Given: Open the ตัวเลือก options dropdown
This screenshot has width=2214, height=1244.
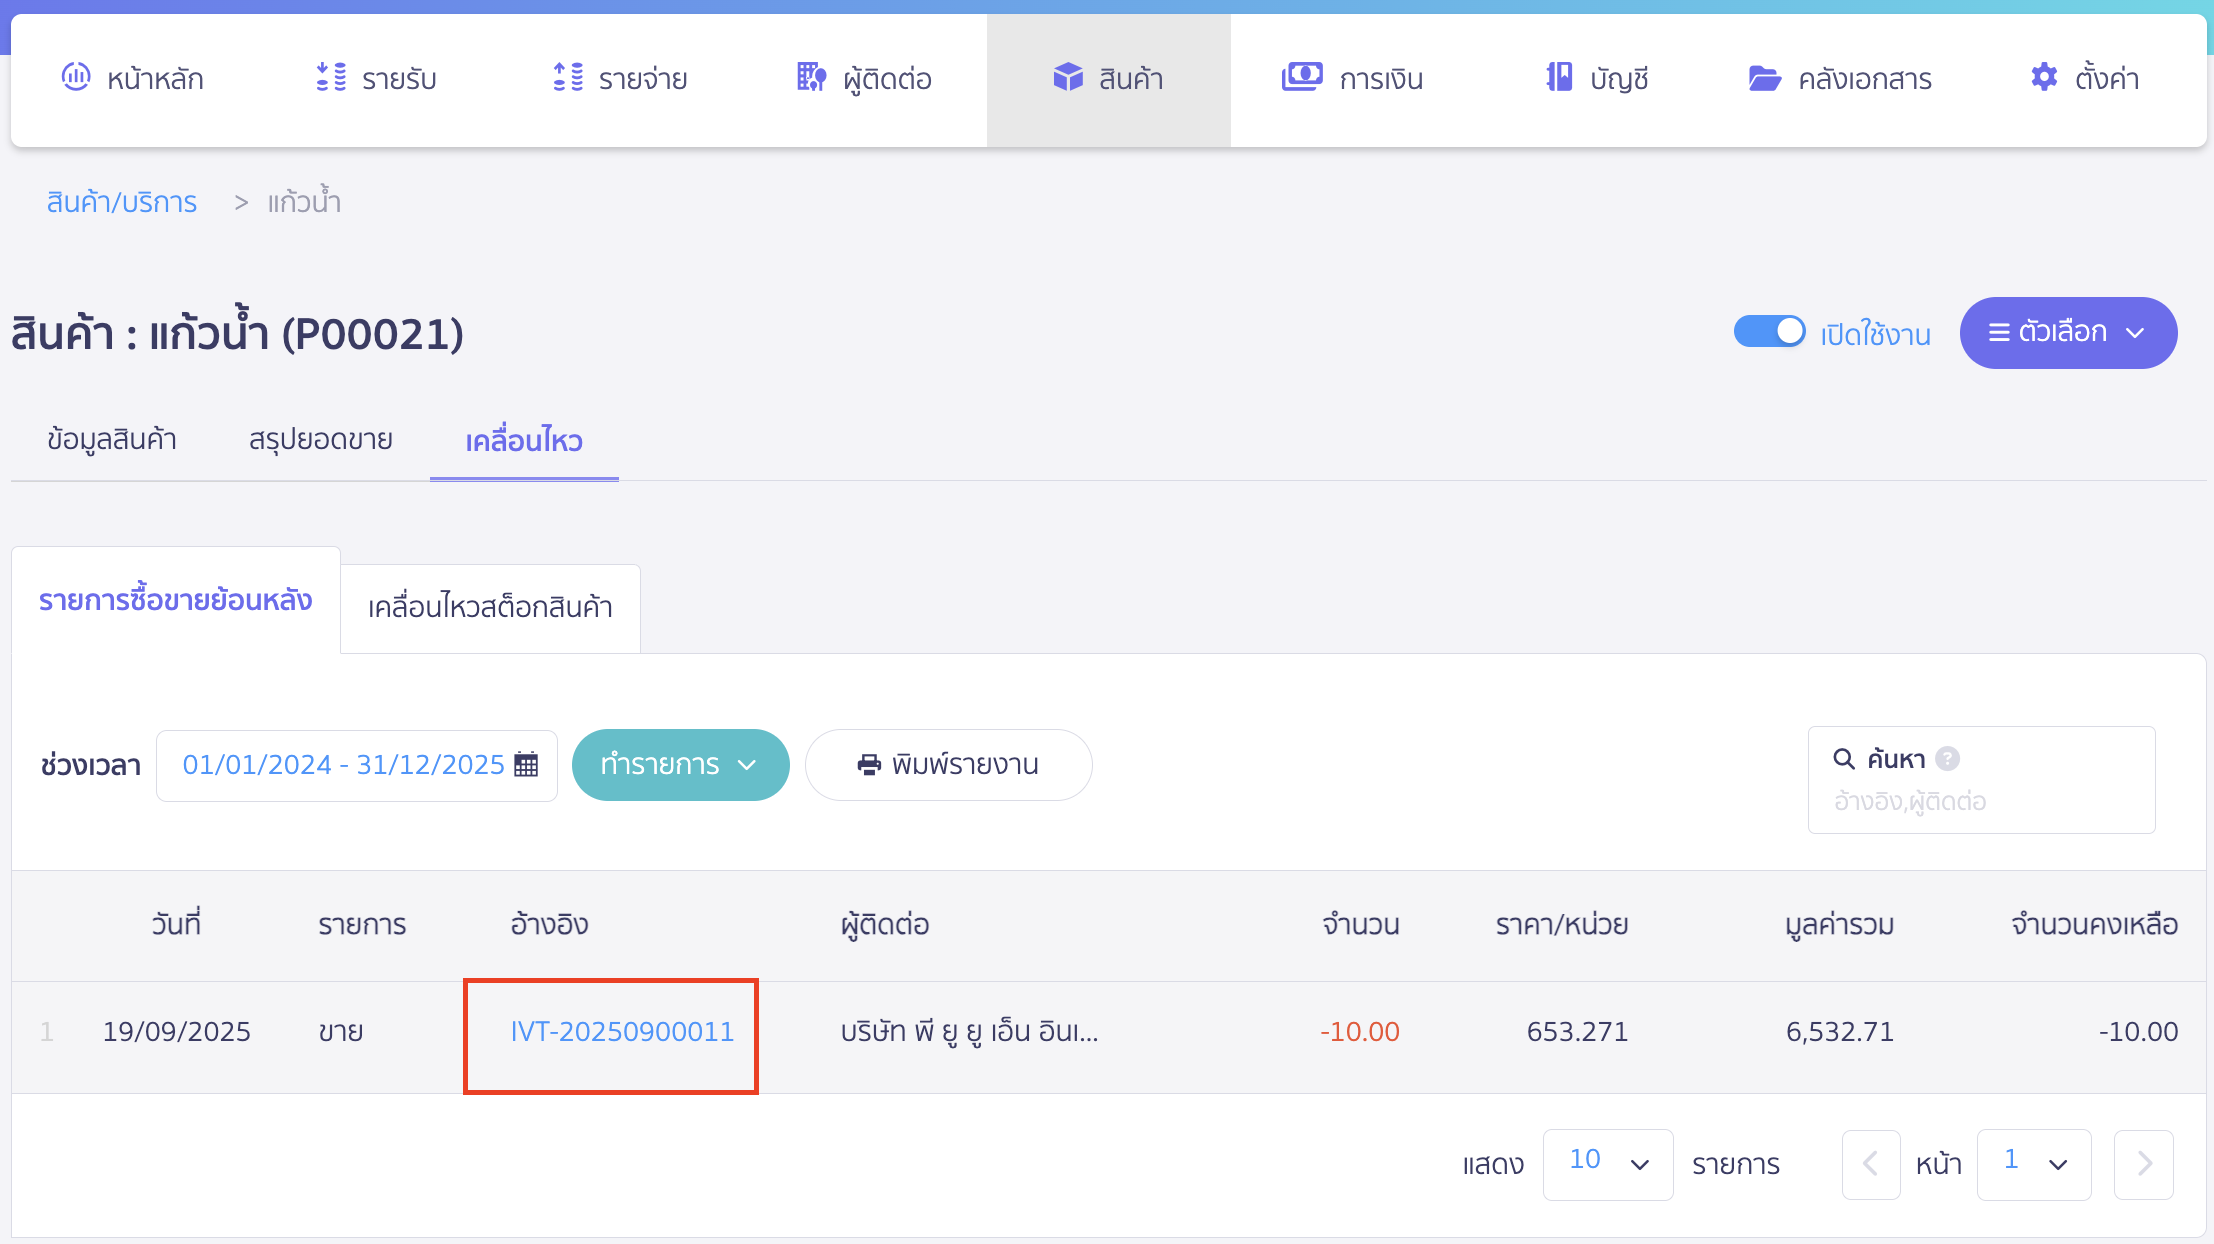Looking at the screenshot, I should (2067, 332).
